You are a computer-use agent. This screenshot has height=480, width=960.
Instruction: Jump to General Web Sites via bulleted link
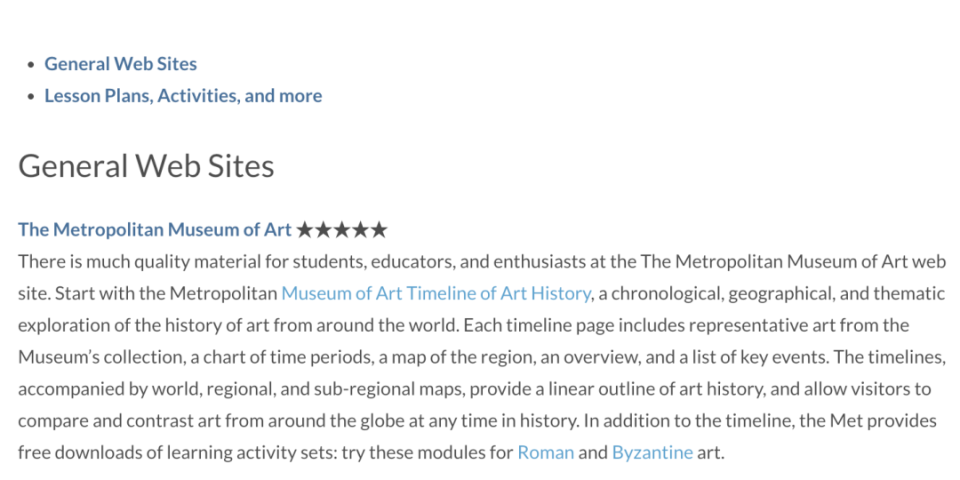[x=120, y=64]
